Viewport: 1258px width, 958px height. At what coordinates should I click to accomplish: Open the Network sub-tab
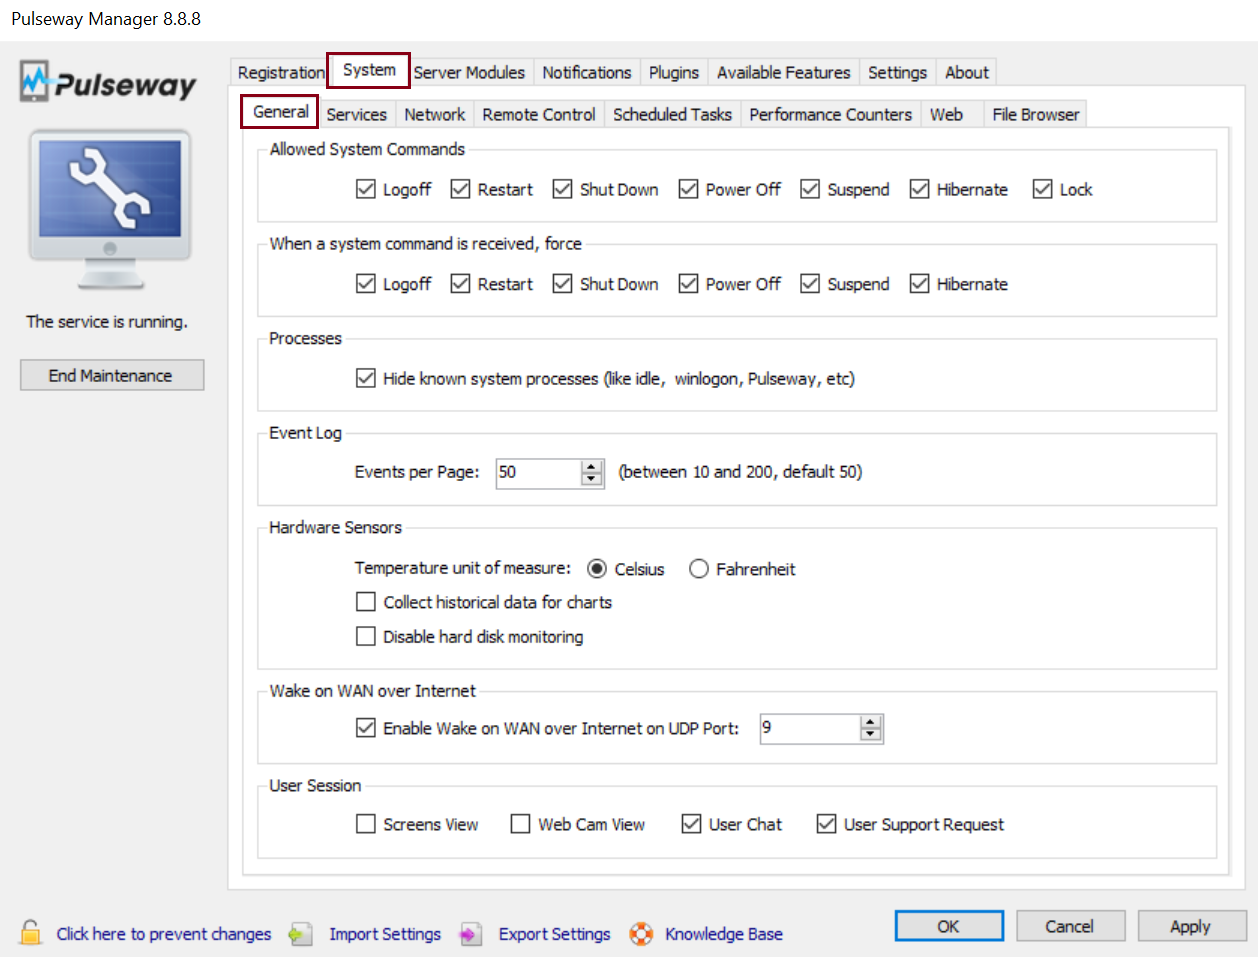click(434, 114)
